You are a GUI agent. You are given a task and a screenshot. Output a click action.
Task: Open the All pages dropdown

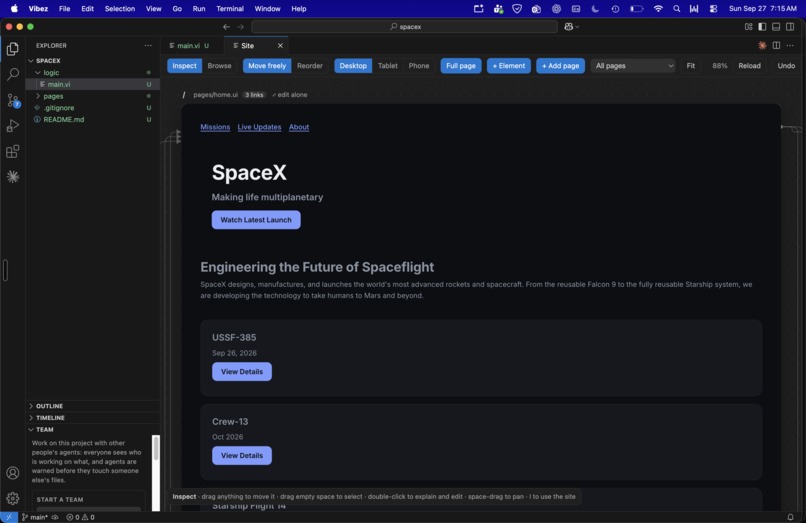633,66
